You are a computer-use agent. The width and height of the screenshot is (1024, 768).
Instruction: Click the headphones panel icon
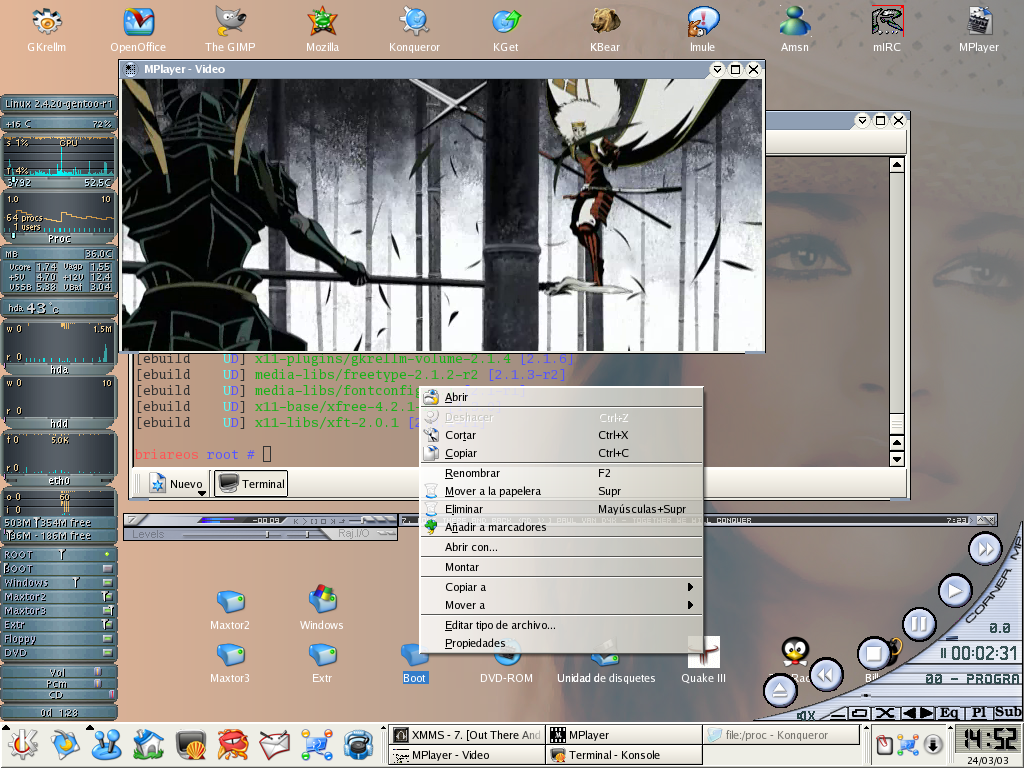(x=358, y=745)
